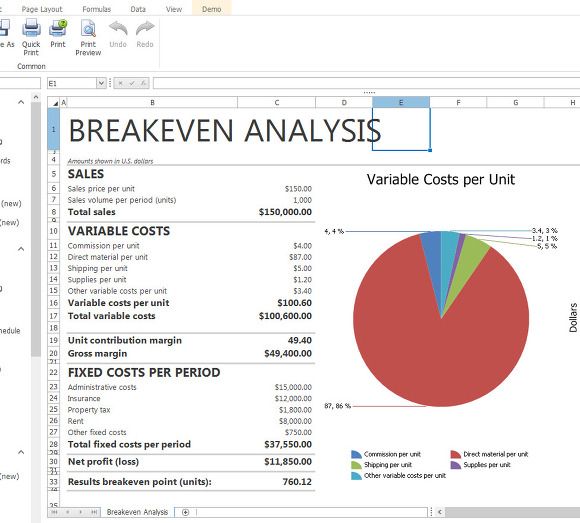Click the Direct material per unit legend swatch
Screen dimensions: 580x523
(x=456, y=454)
